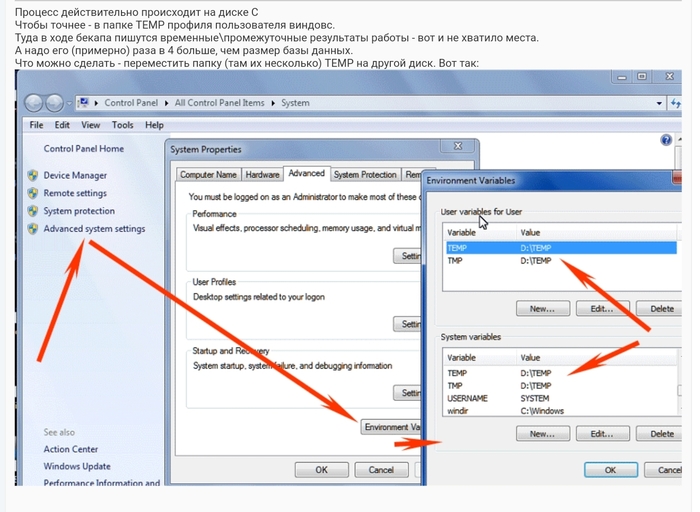700x512 pixels.
Task: Click the Device Manager shield icon
Action: click(33, 175)
